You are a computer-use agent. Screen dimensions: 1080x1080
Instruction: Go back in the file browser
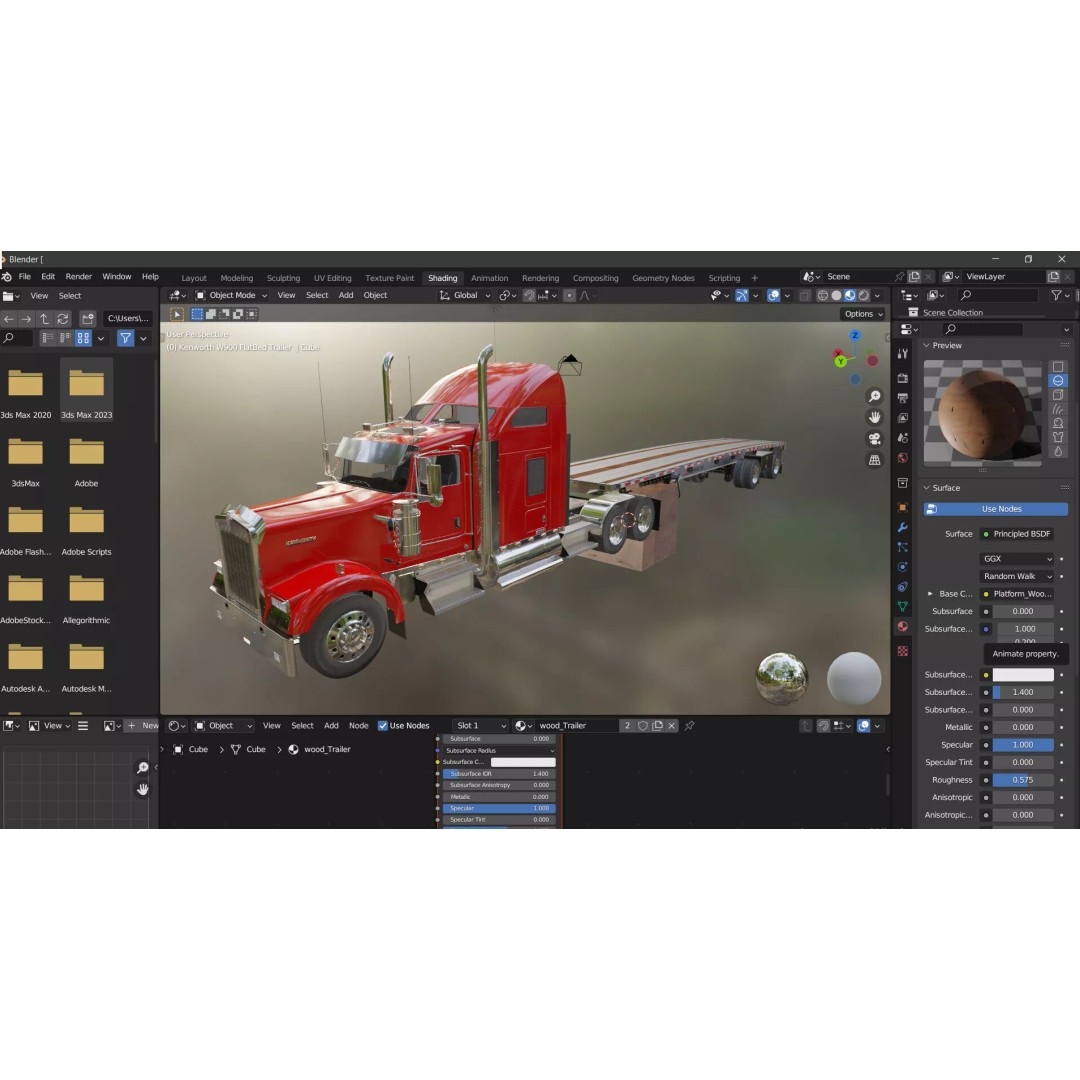9,319
